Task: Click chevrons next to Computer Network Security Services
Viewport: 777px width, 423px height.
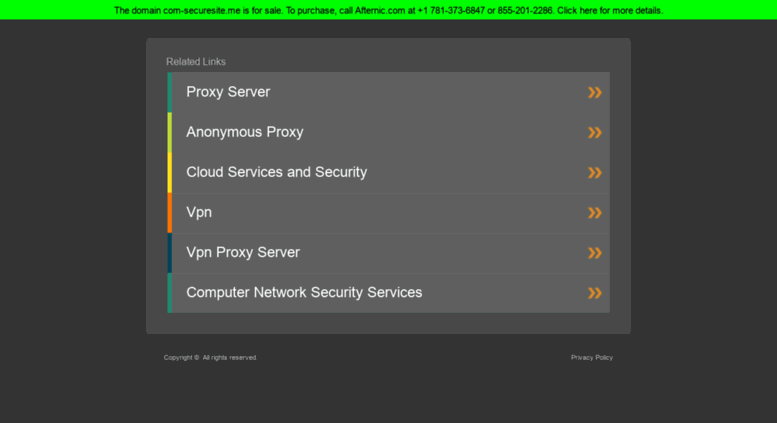Action: (595, 293)
